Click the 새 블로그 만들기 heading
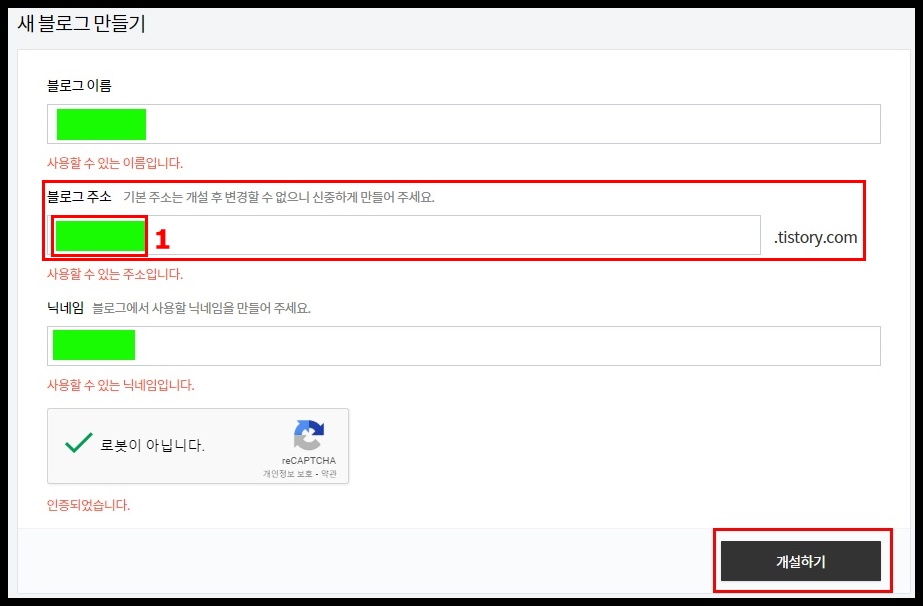This screenshot has width=923, height=606. pyautogui.click(x=82, y=24)
